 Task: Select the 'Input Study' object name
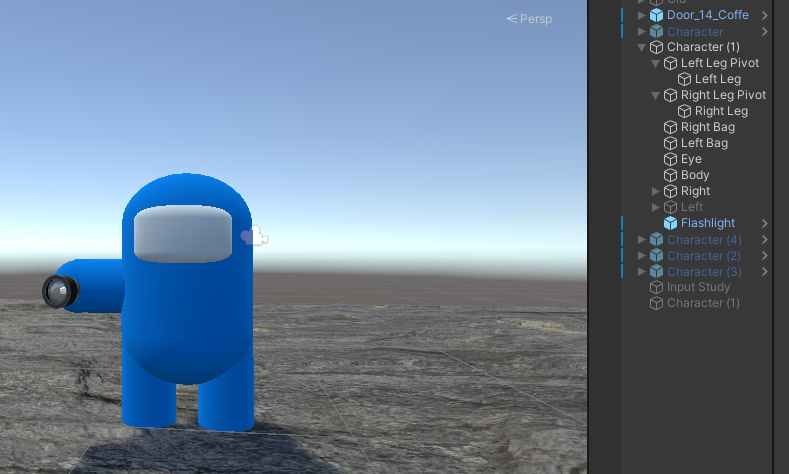(698, 287)
